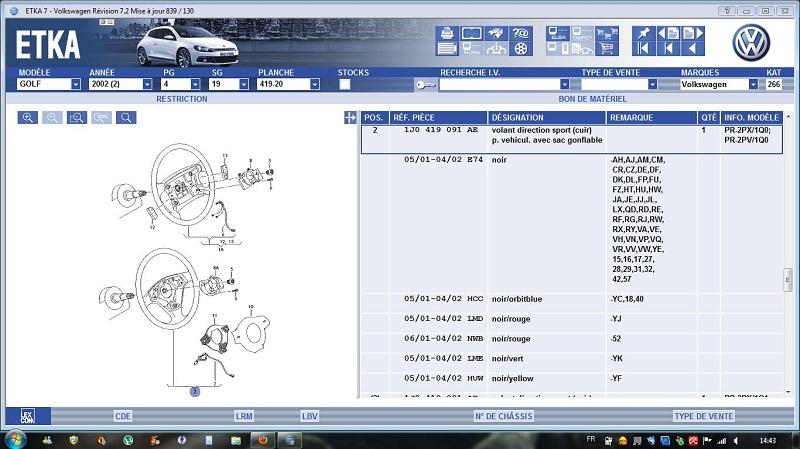Open the PLANCHE dropdown showing 419-20
Image resolution: width=800 pixels, height=449 pixels.
tap(315, 84)
